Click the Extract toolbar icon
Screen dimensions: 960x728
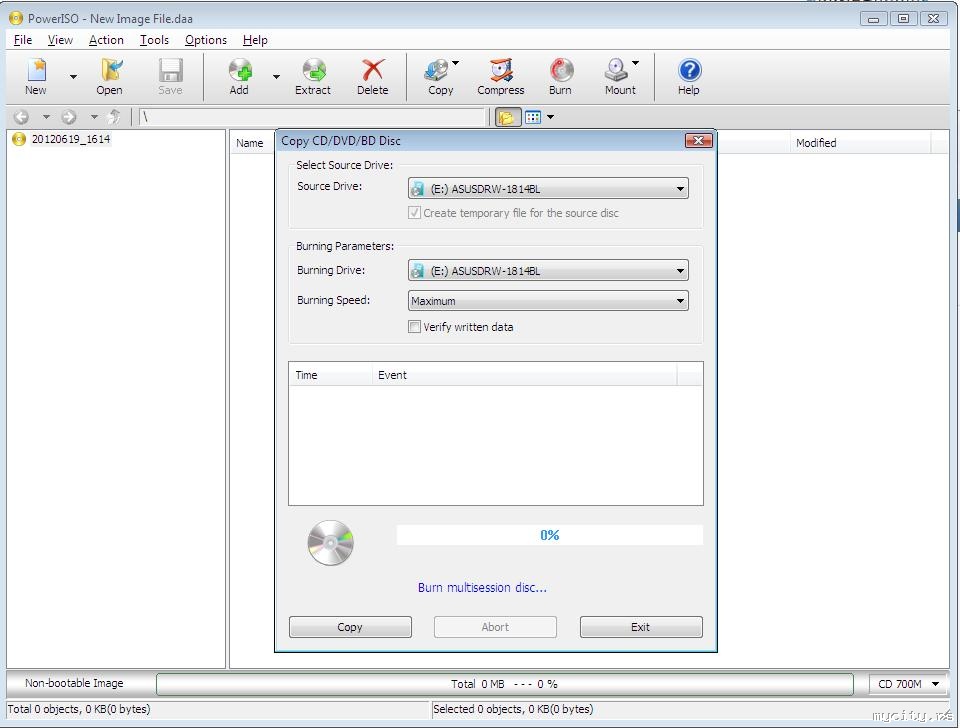[x=313, y=77]
